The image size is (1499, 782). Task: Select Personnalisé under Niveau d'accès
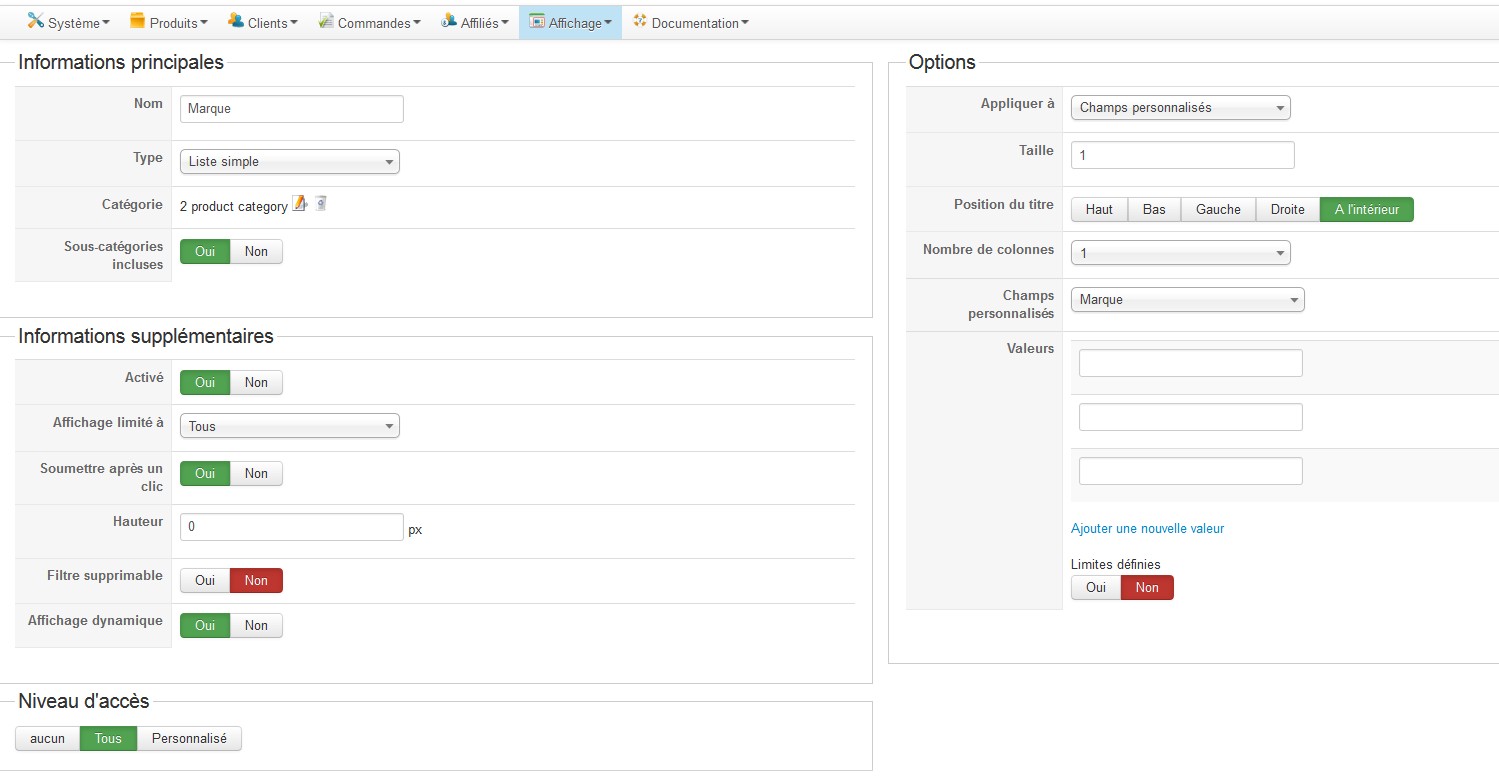point(189,739)
